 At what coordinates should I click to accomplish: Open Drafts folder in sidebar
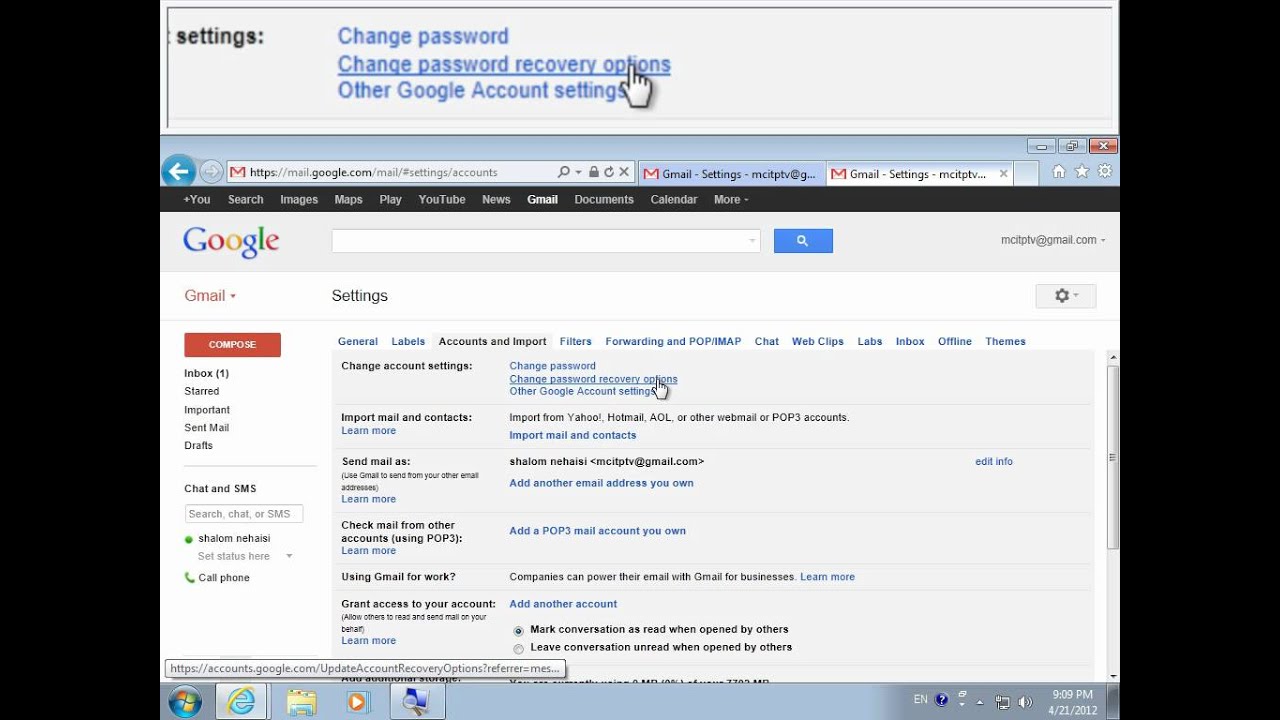[x=198, y=446]
